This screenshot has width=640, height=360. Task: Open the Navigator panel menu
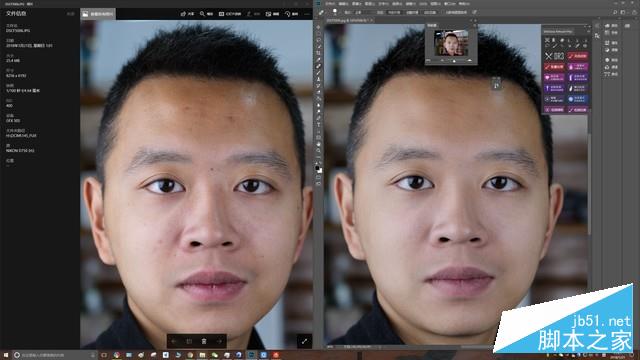coord(475,25)
